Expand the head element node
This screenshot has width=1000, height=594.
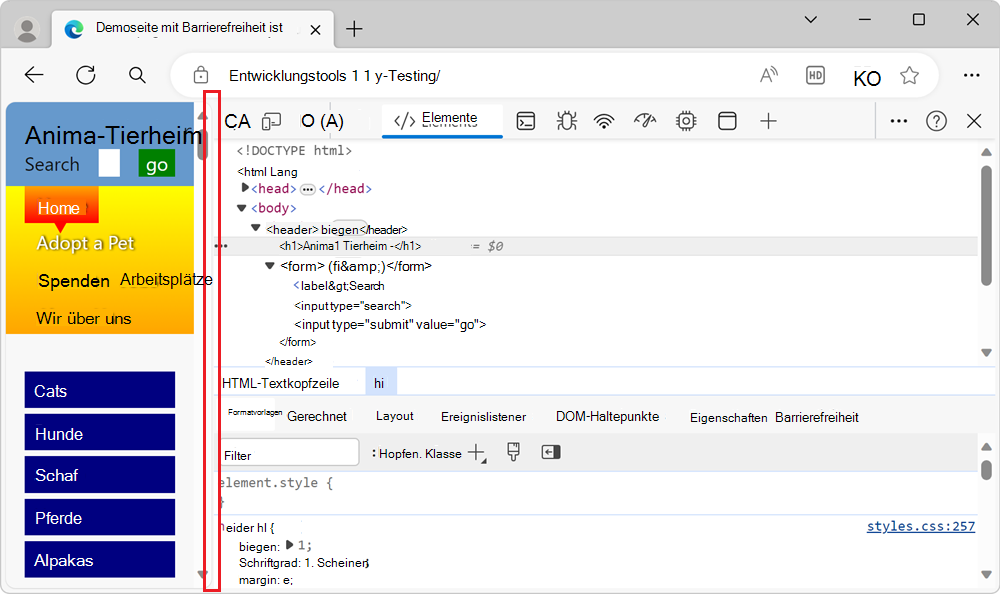pos(246,188)
